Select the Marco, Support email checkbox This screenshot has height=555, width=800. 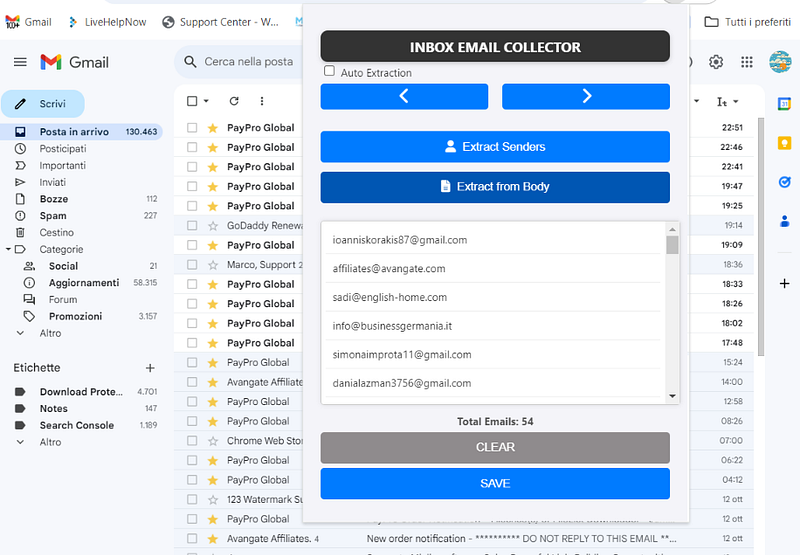192,265
